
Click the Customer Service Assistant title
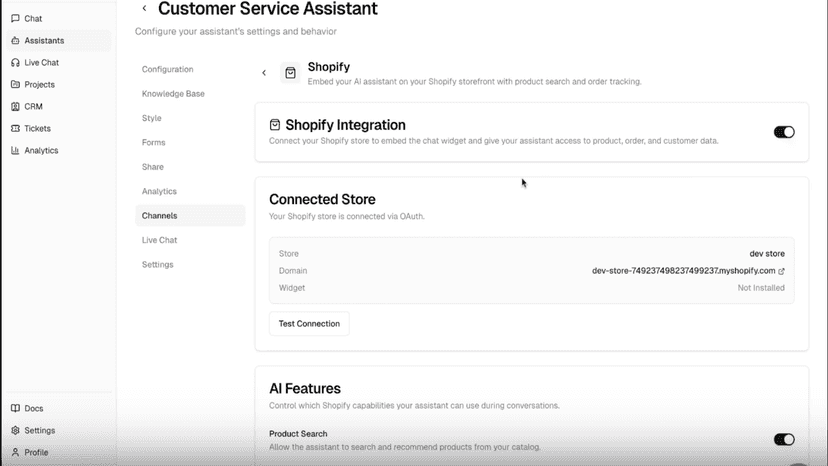point(268,8)
